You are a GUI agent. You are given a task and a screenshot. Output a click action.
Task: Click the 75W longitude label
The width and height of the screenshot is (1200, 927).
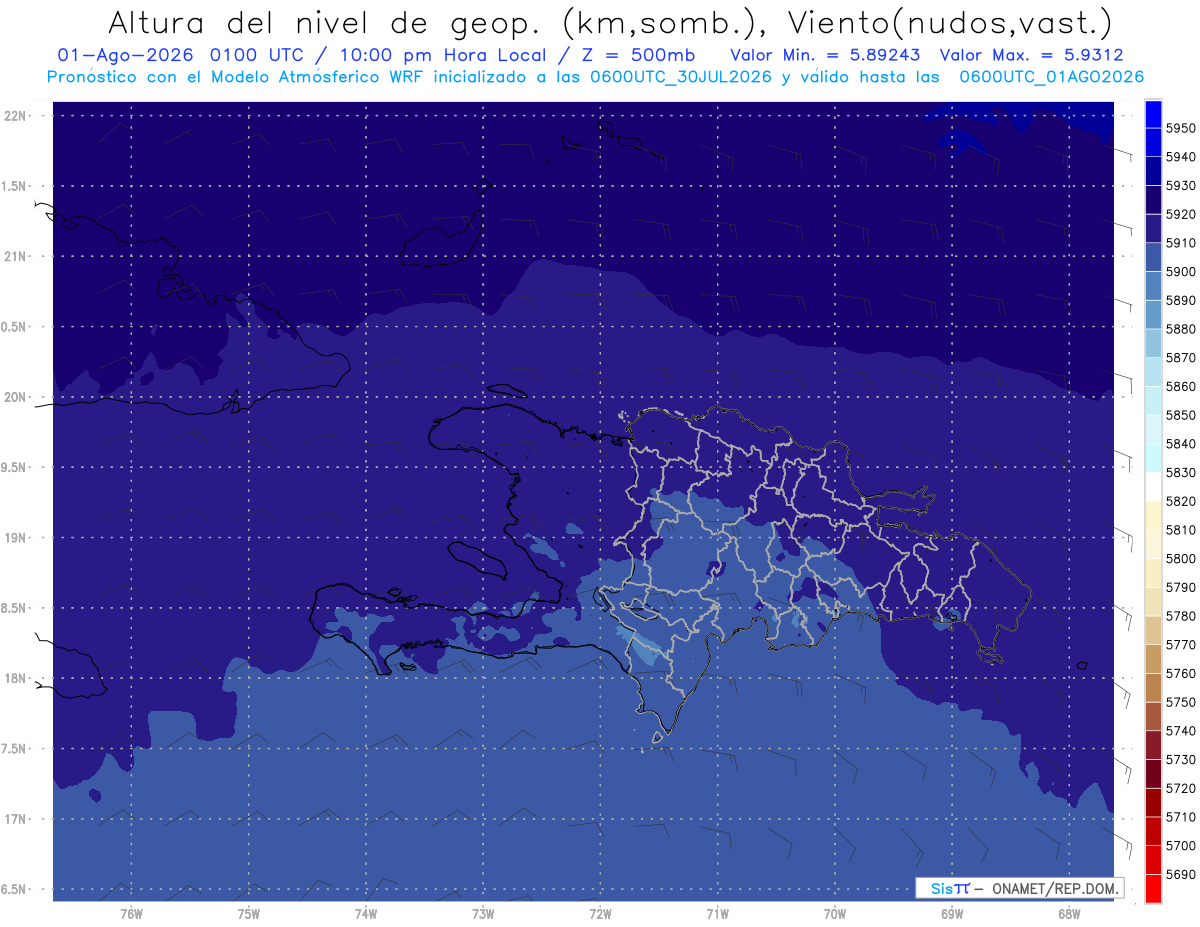[x=248, y=914]
